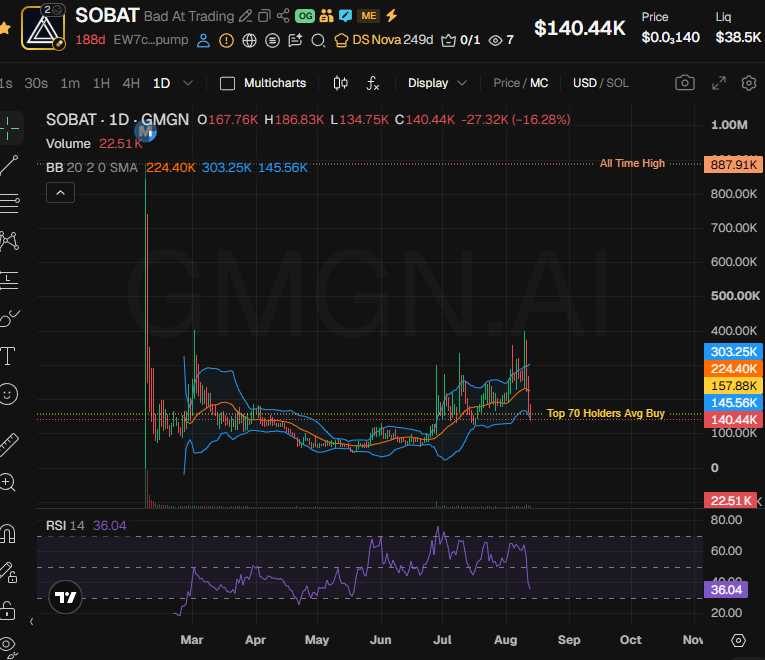Switch chart to Price mode
765x660 pixels.
click(506, 83)
